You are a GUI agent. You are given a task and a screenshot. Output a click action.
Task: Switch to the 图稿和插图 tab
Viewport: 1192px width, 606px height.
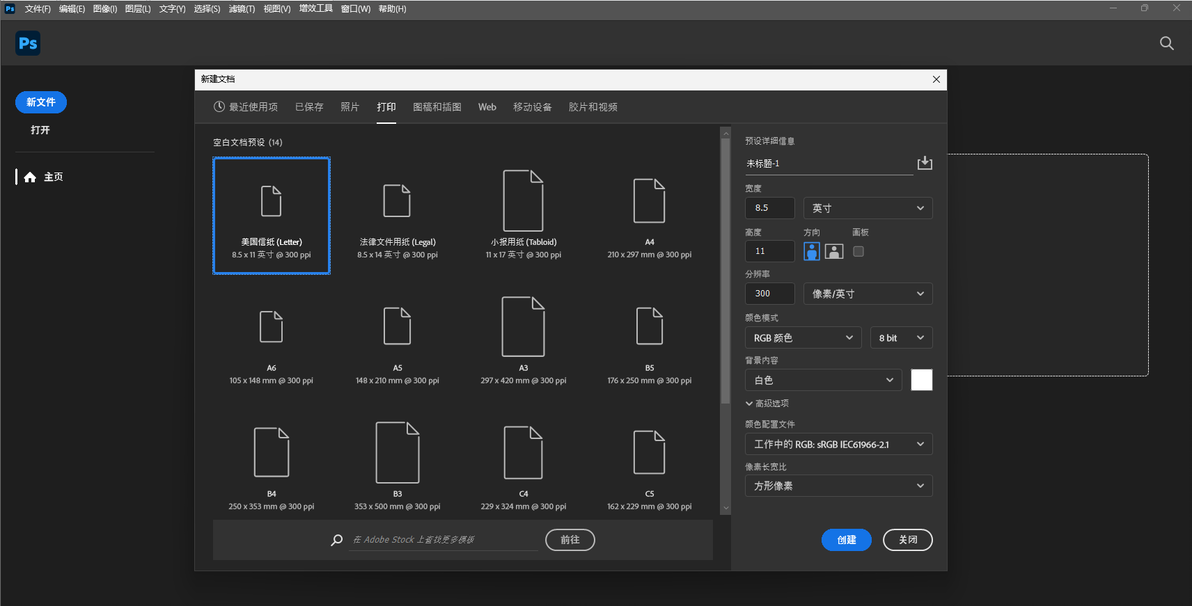tap(437, 107)
